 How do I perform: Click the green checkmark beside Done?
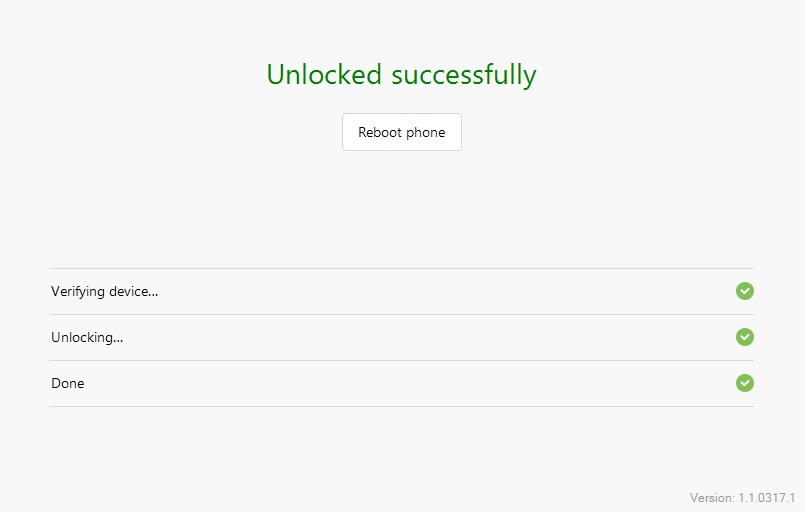pos(744,383)
